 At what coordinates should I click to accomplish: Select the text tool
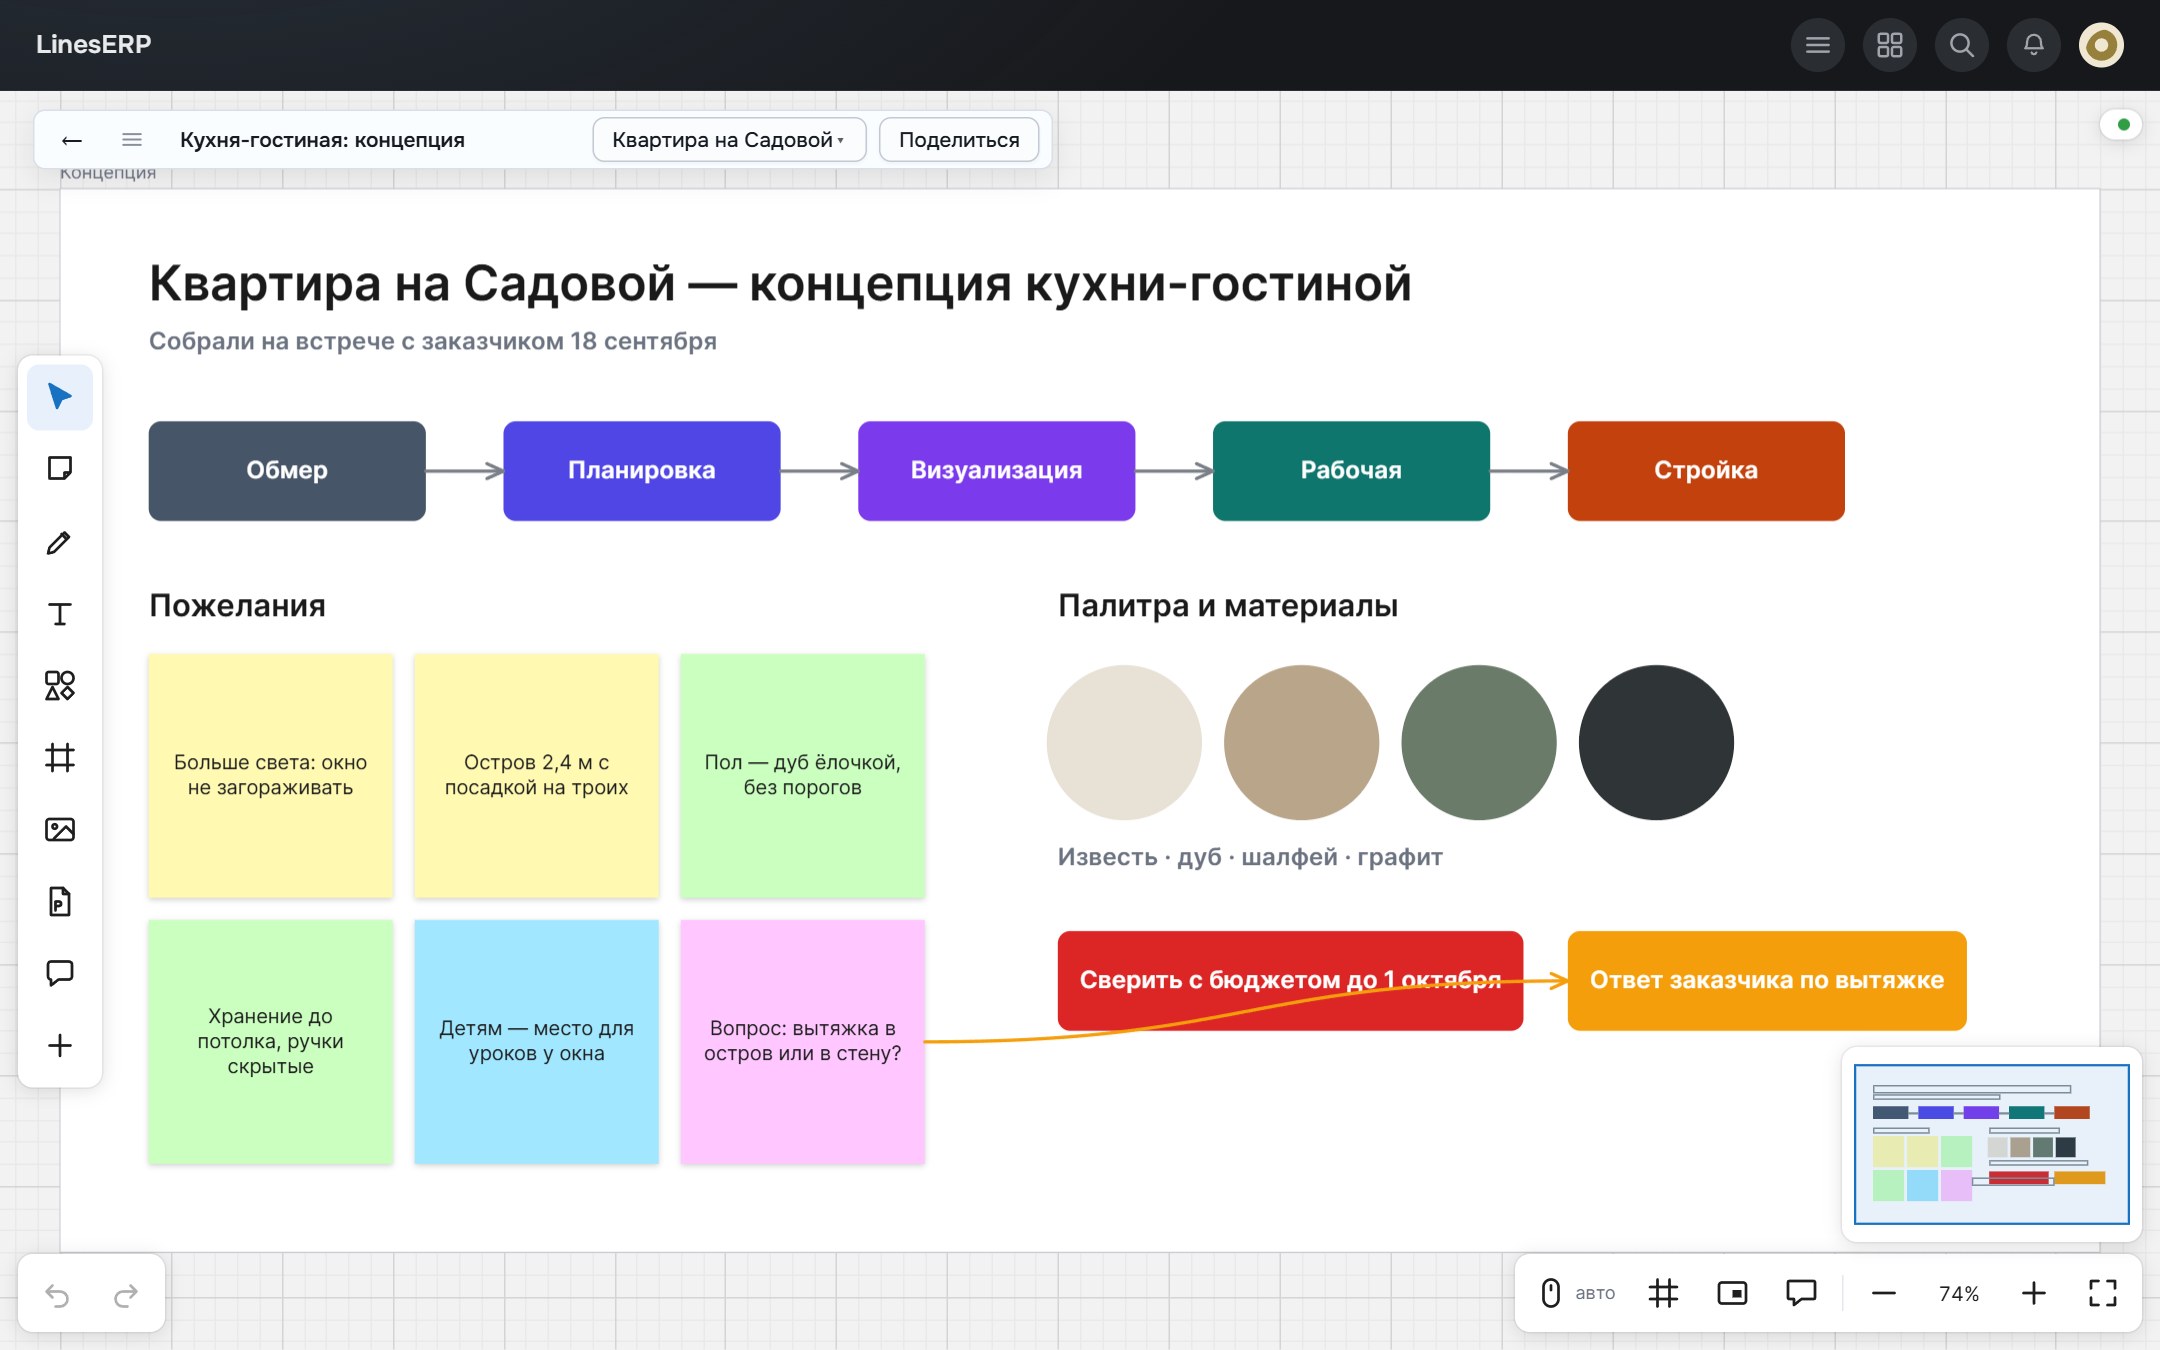[x=60, y=614]
